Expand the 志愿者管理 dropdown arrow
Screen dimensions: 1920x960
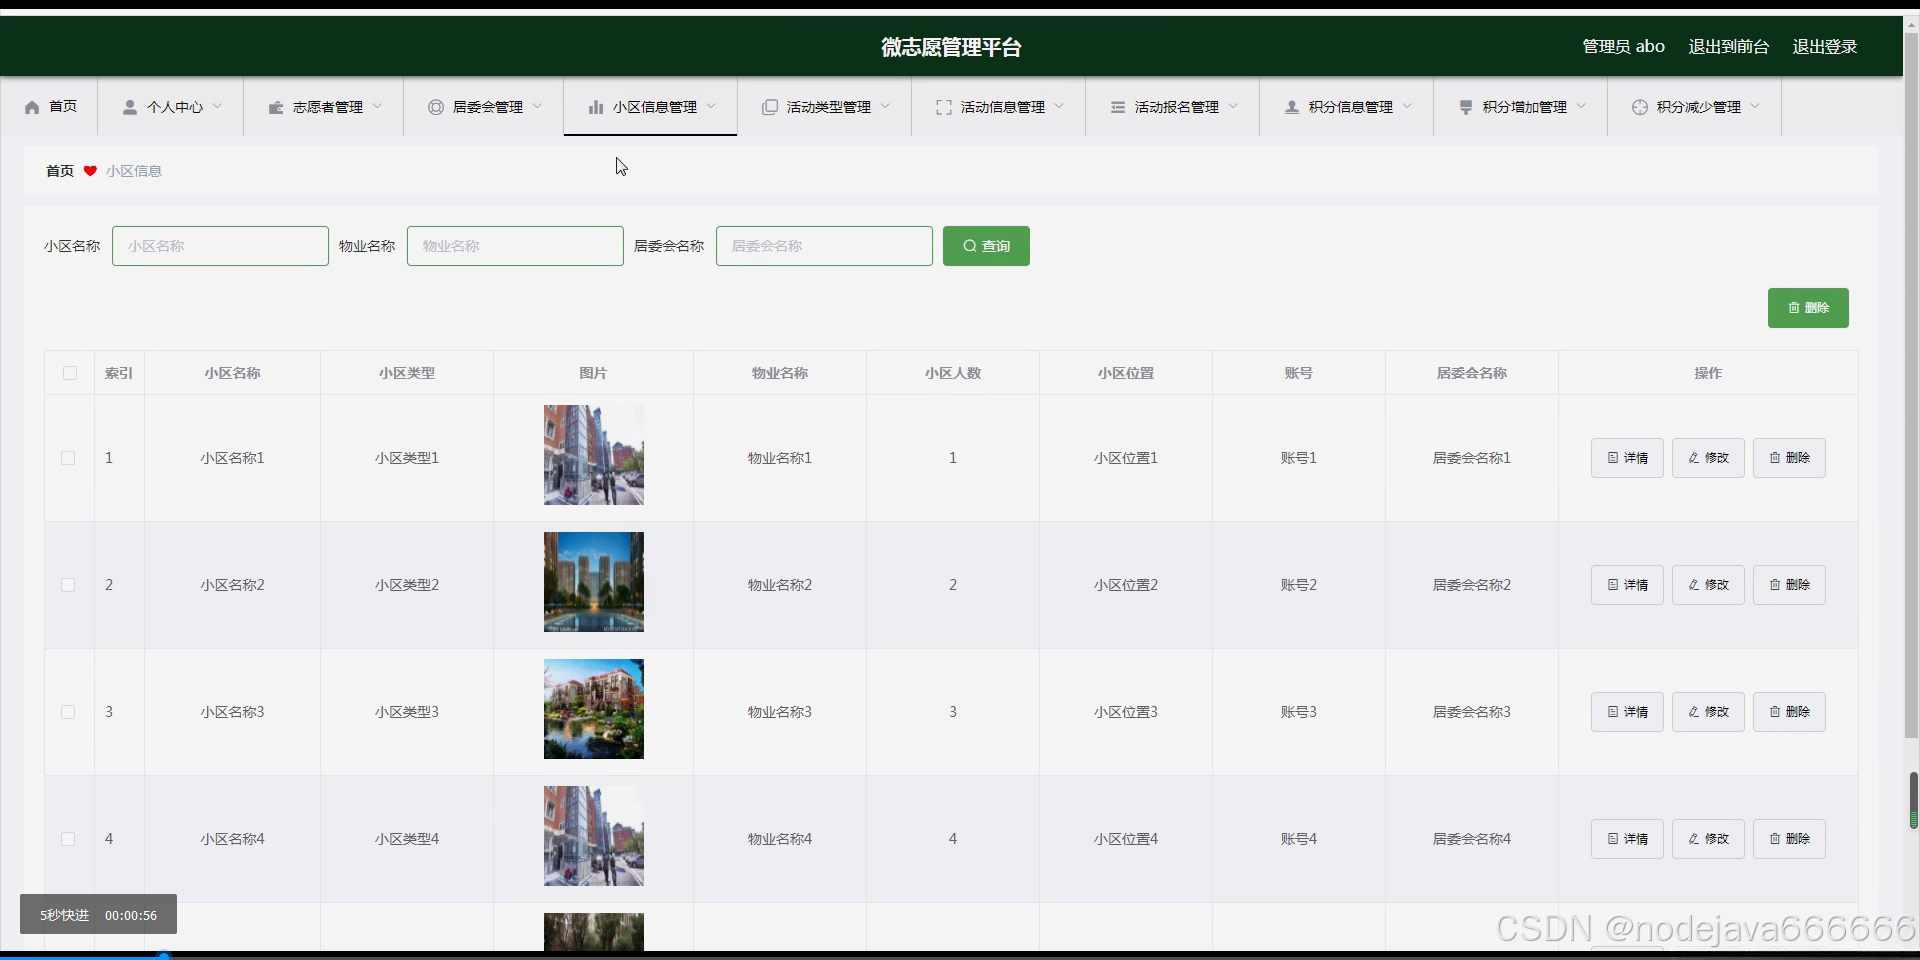click(377, 106)
